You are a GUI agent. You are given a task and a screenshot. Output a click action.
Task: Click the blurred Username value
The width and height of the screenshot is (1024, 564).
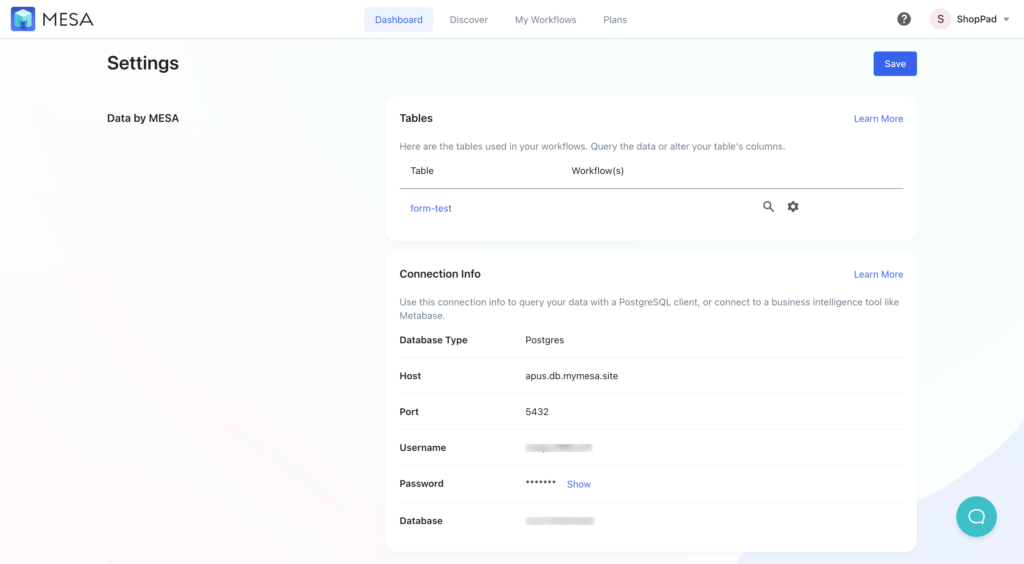point(559,448)
